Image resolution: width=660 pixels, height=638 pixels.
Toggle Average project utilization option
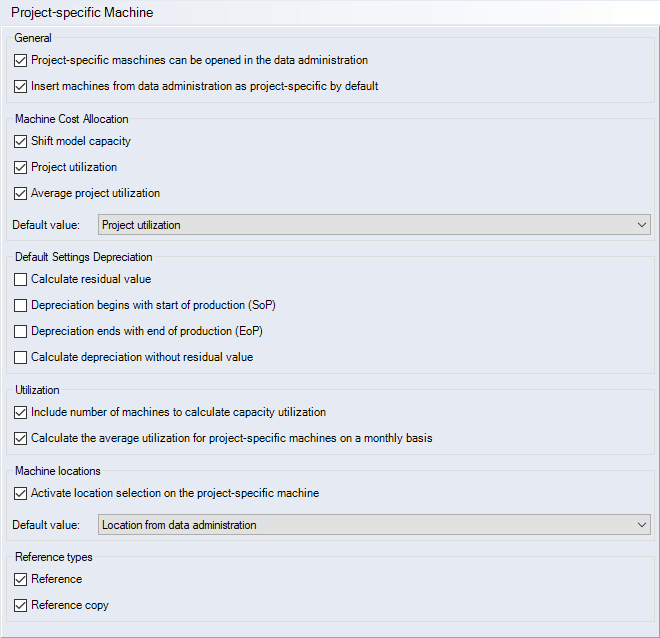(x=21, y=193)
